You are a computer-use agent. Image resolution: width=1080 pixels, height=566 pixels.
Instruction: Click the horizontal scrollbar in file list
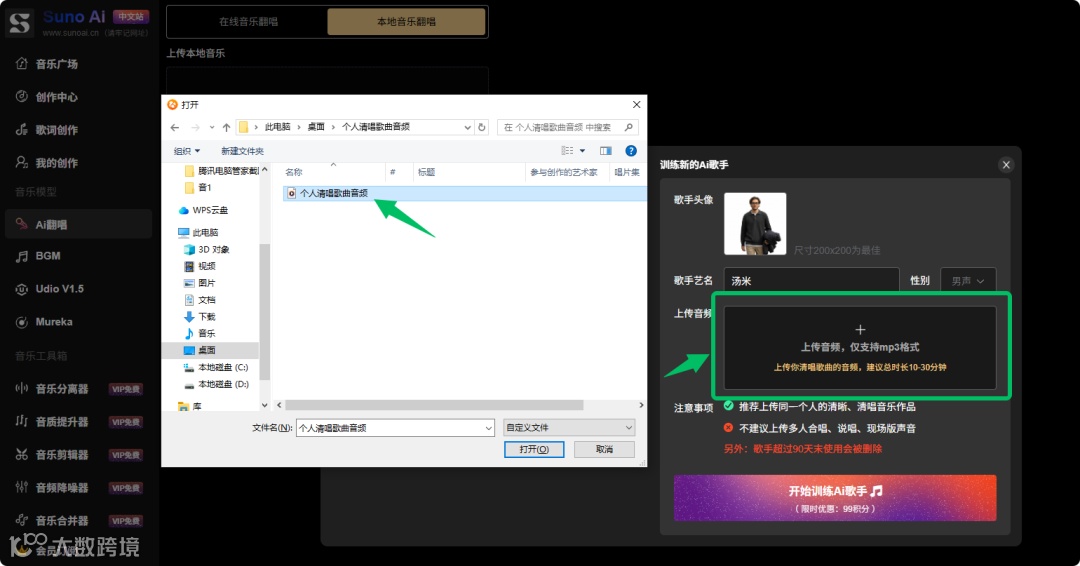(434, 405)
